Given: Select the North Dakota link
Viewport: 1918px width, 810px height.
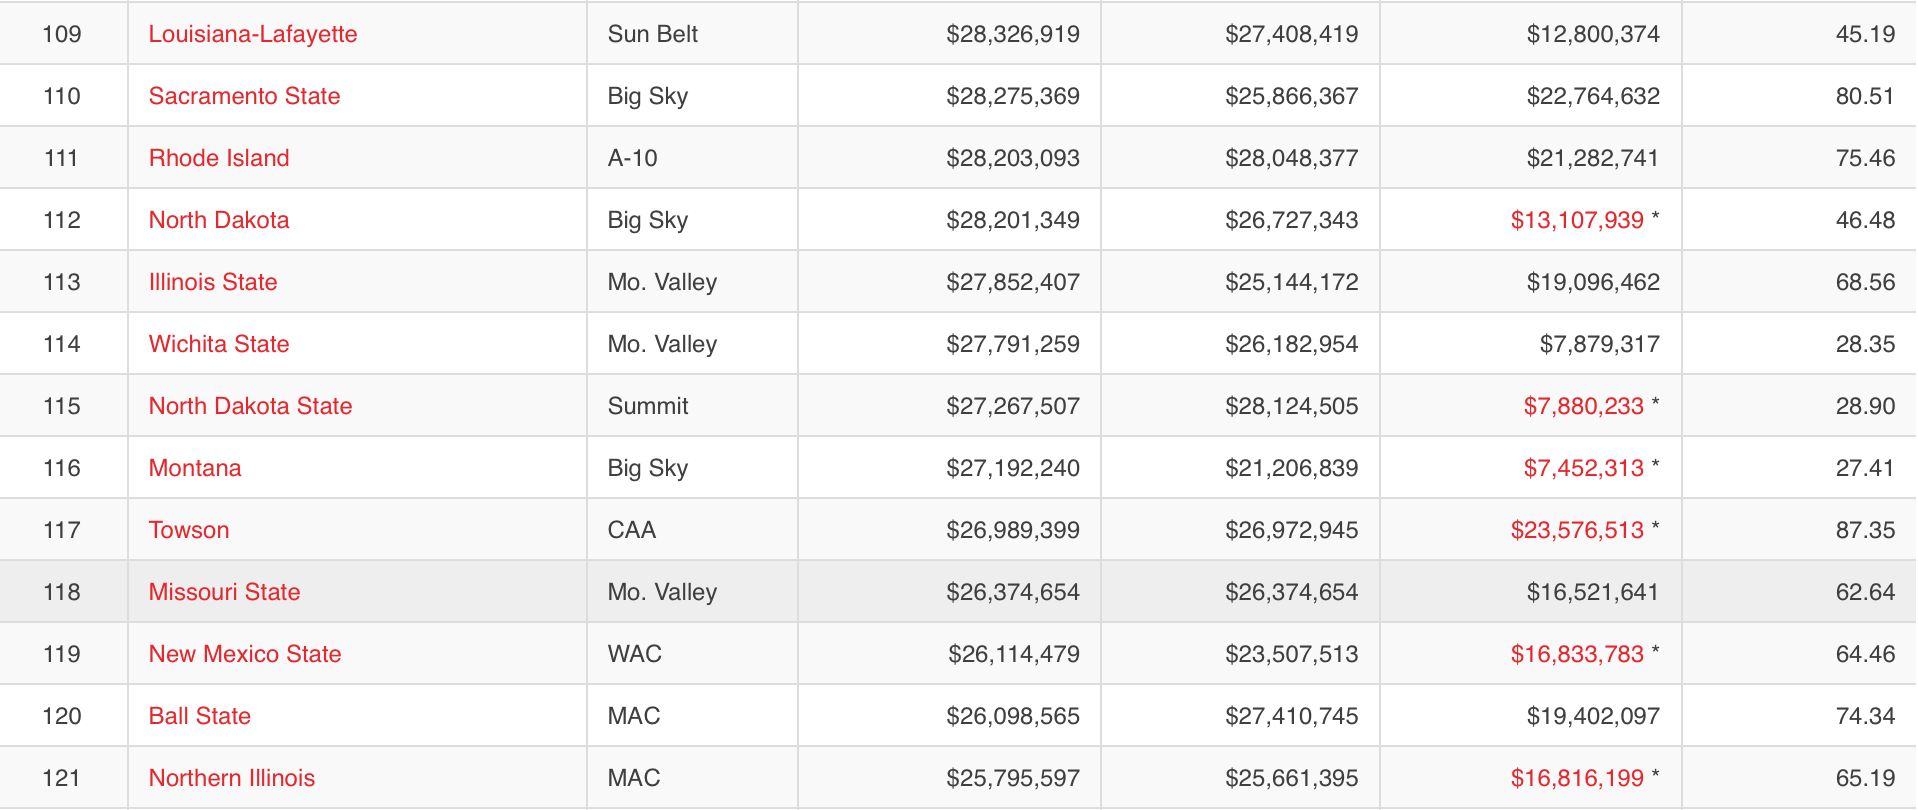Looking at the screenshot, I should click(x=219, y=220).
